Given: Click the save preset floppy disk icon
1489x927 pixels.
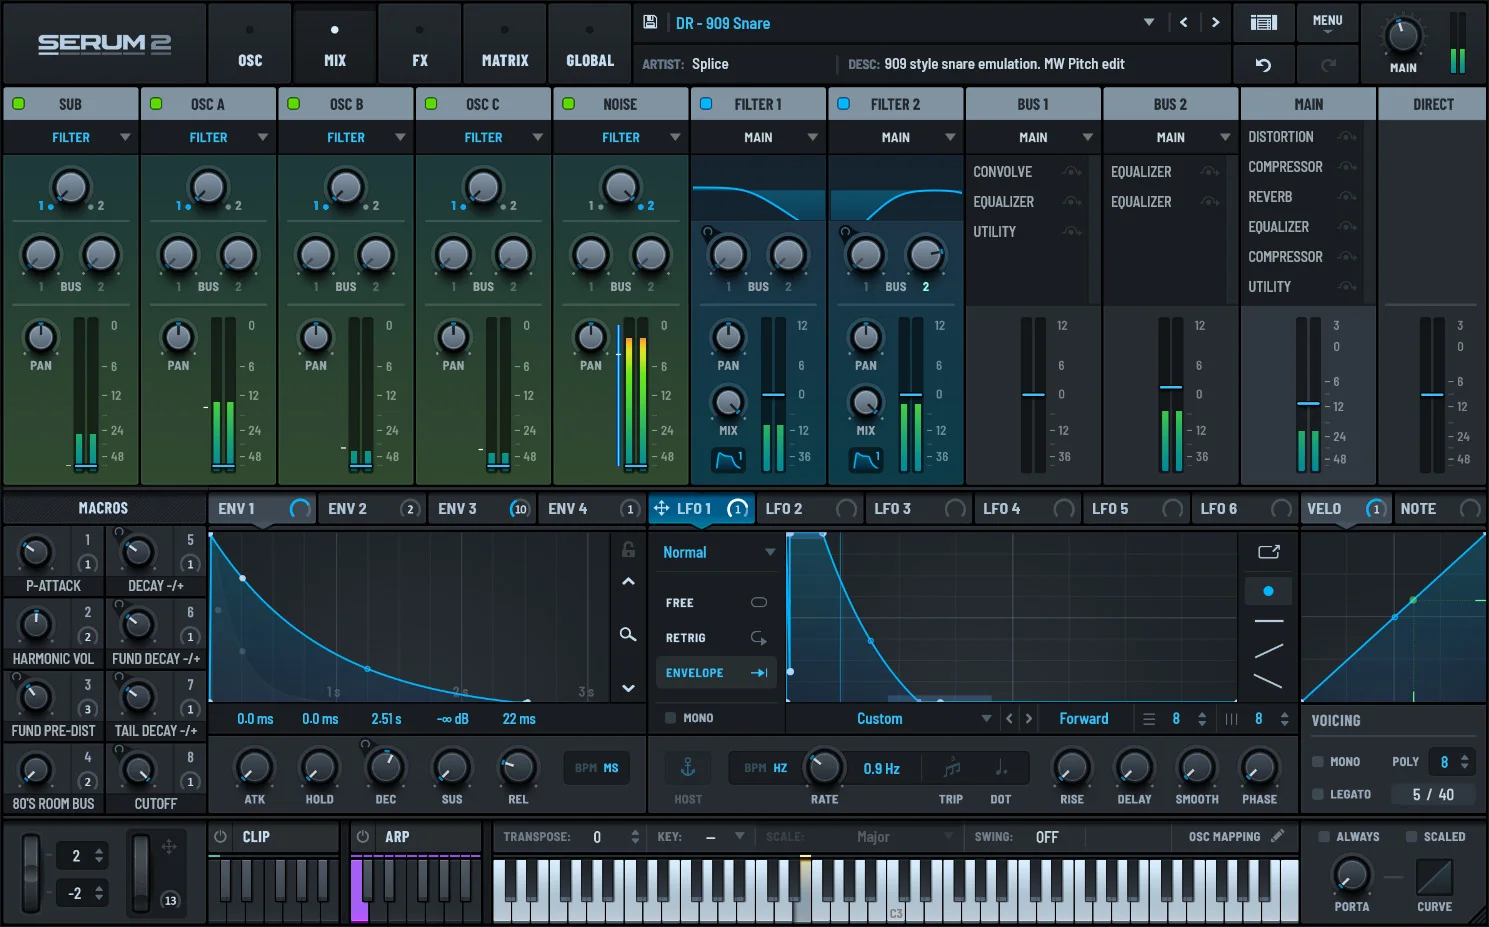Looking at the screenshot, I should tap(650, 22).
